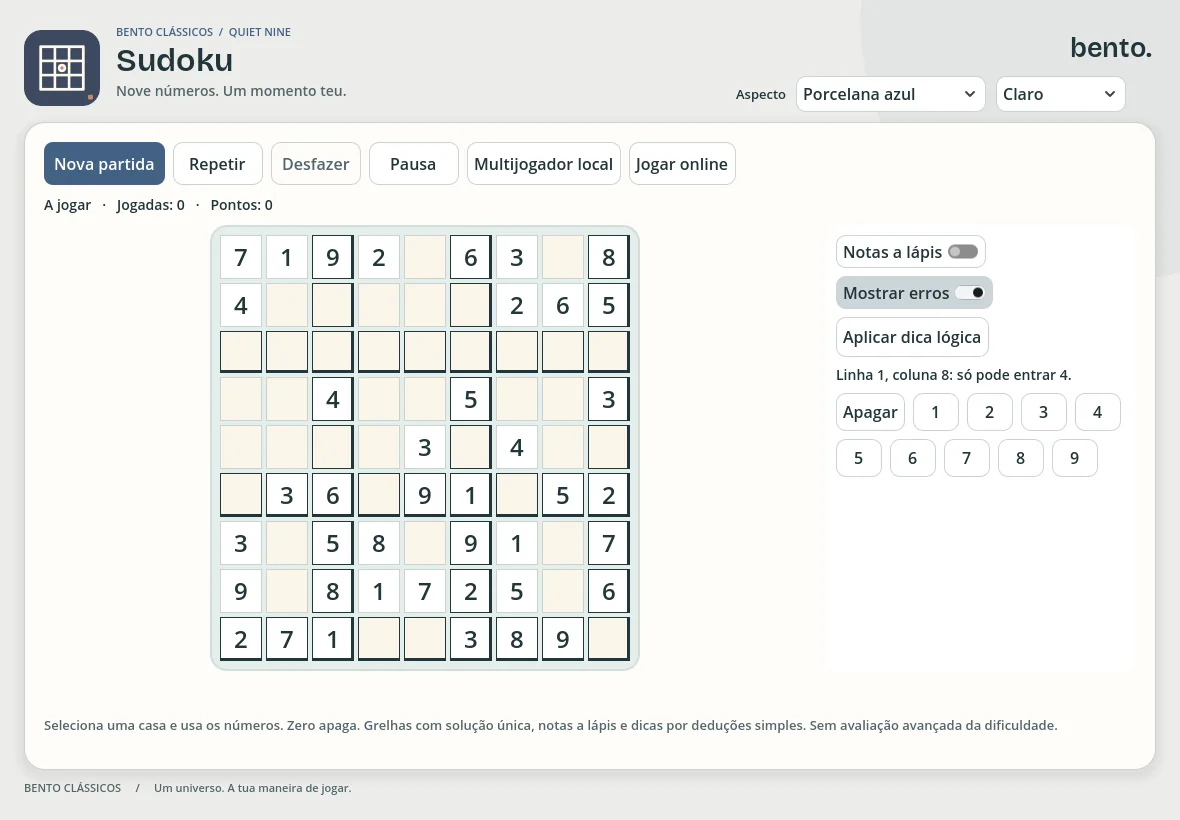This screenshot has height=820, width=1180.
Task: Click the 'A jogar' status text
Action: (x=67, y=205)
